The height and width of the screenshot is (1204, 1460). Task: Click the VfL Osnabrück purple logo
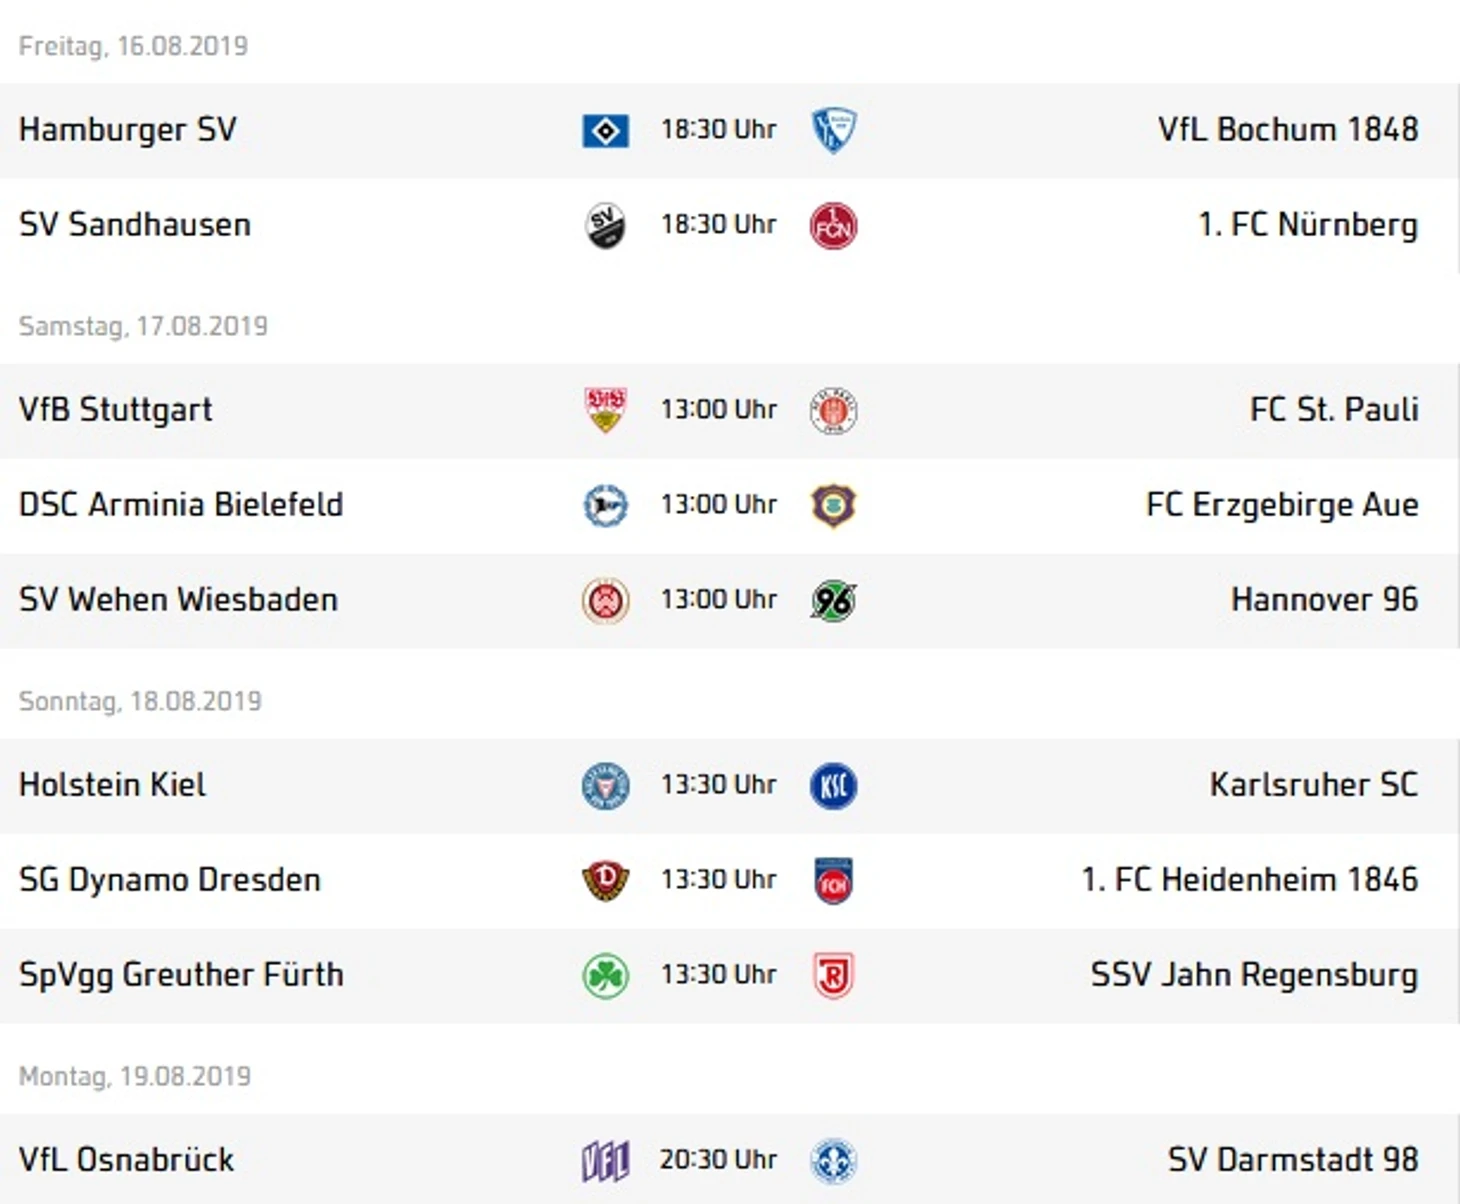pos(605,1161)
